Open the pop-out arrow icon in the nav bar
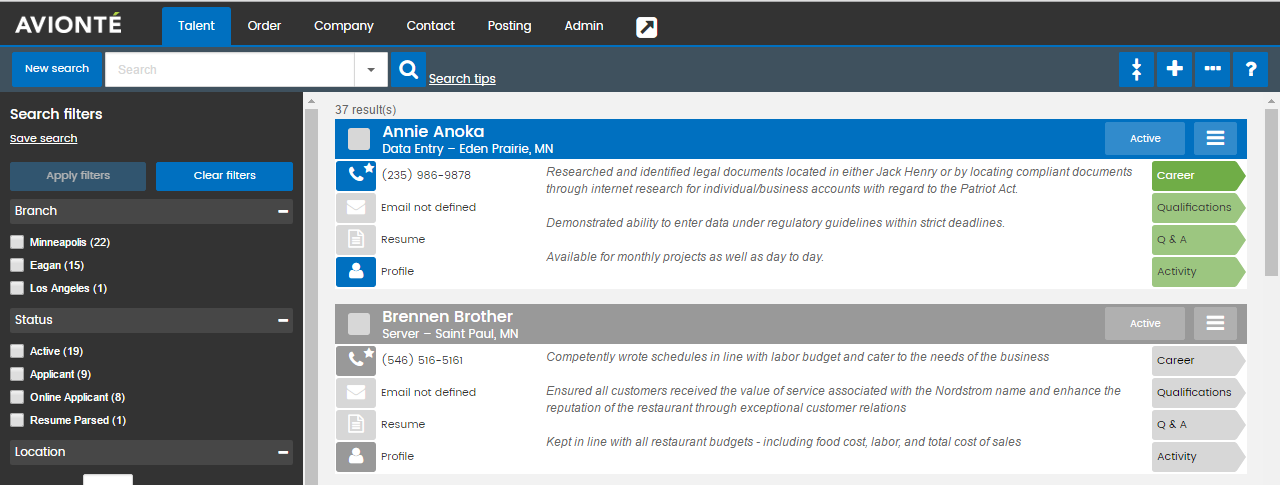Screen dimensions: 1280x485 pos(647,27)
